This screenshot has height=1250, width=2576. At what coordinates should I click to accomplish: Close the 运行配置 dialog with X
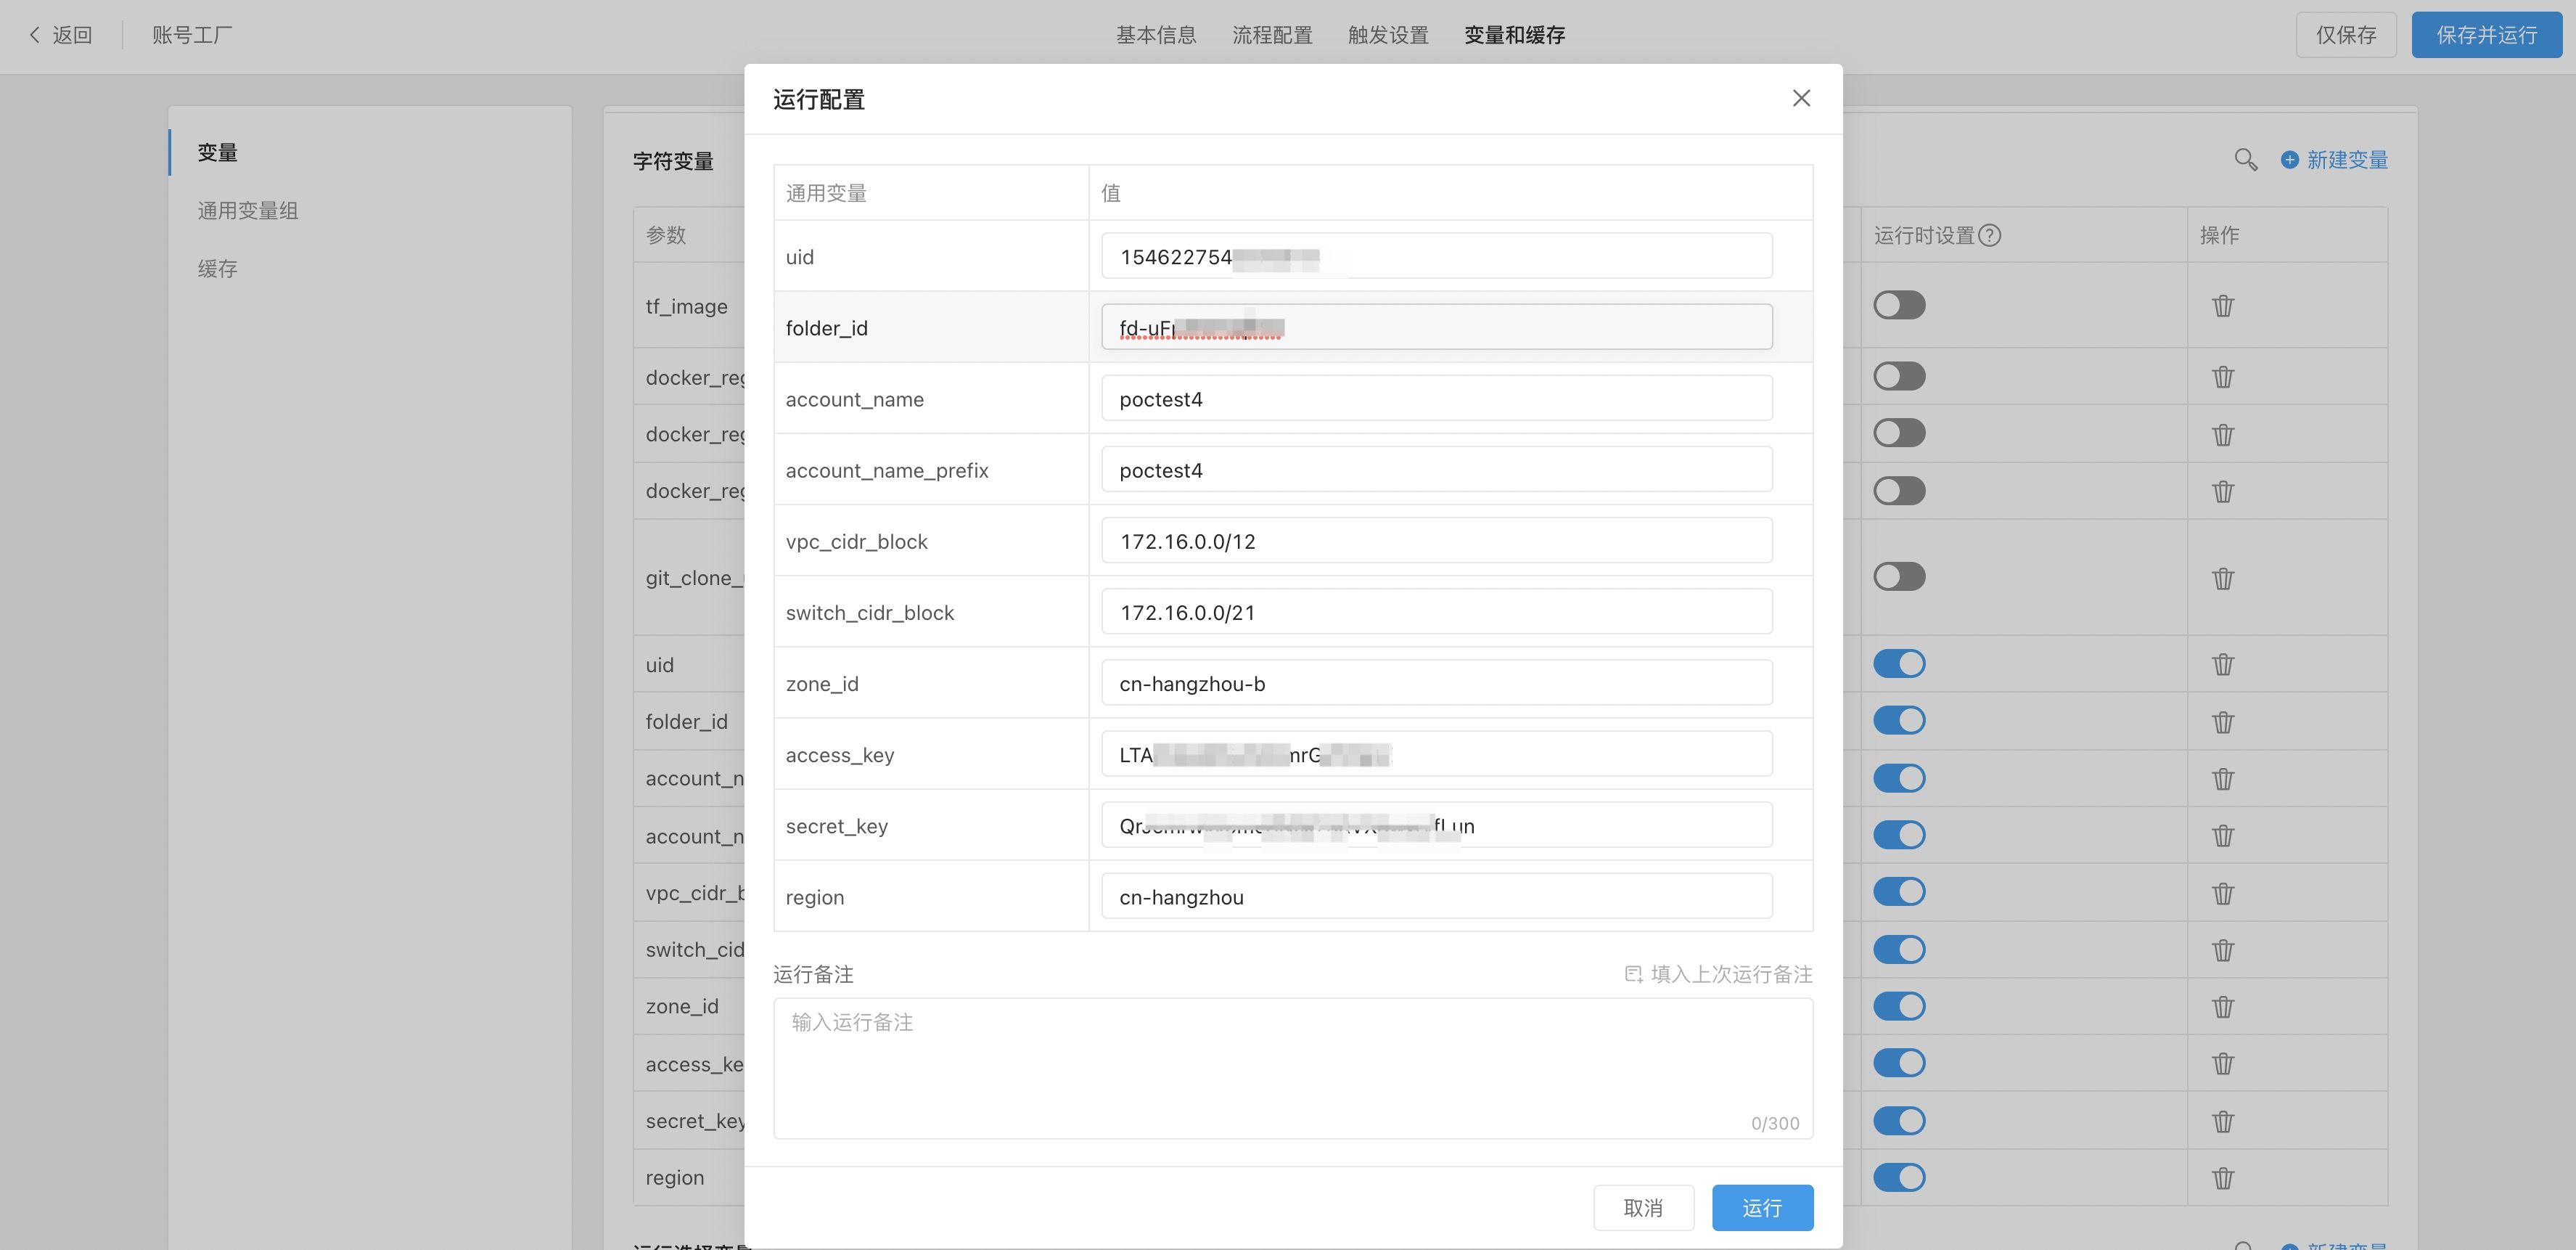click(x=1801, y=98)
